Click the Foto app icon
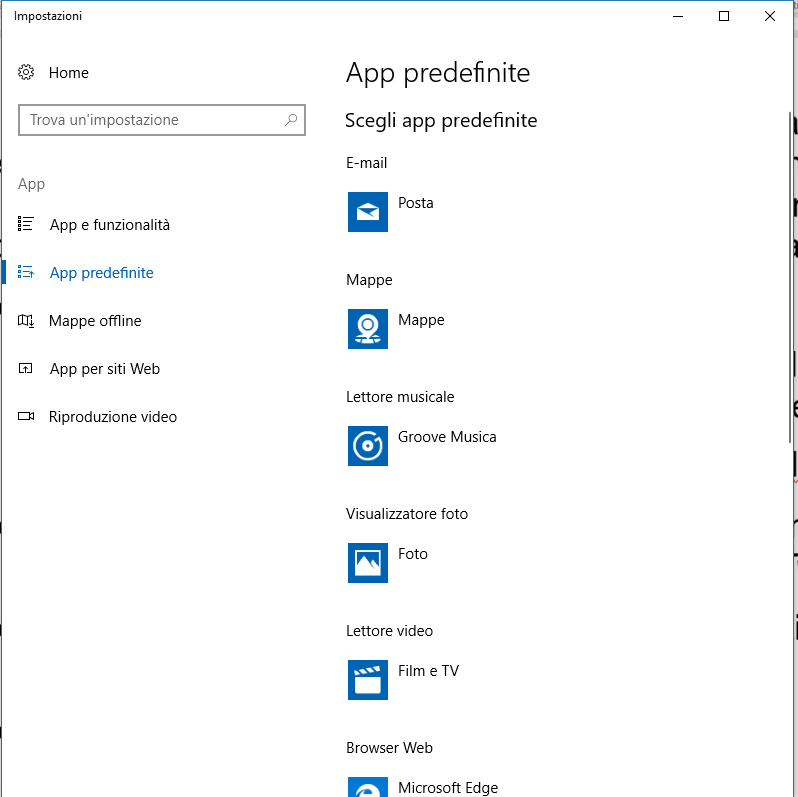This screenshot has width=798, height=797. click(367, 563)
